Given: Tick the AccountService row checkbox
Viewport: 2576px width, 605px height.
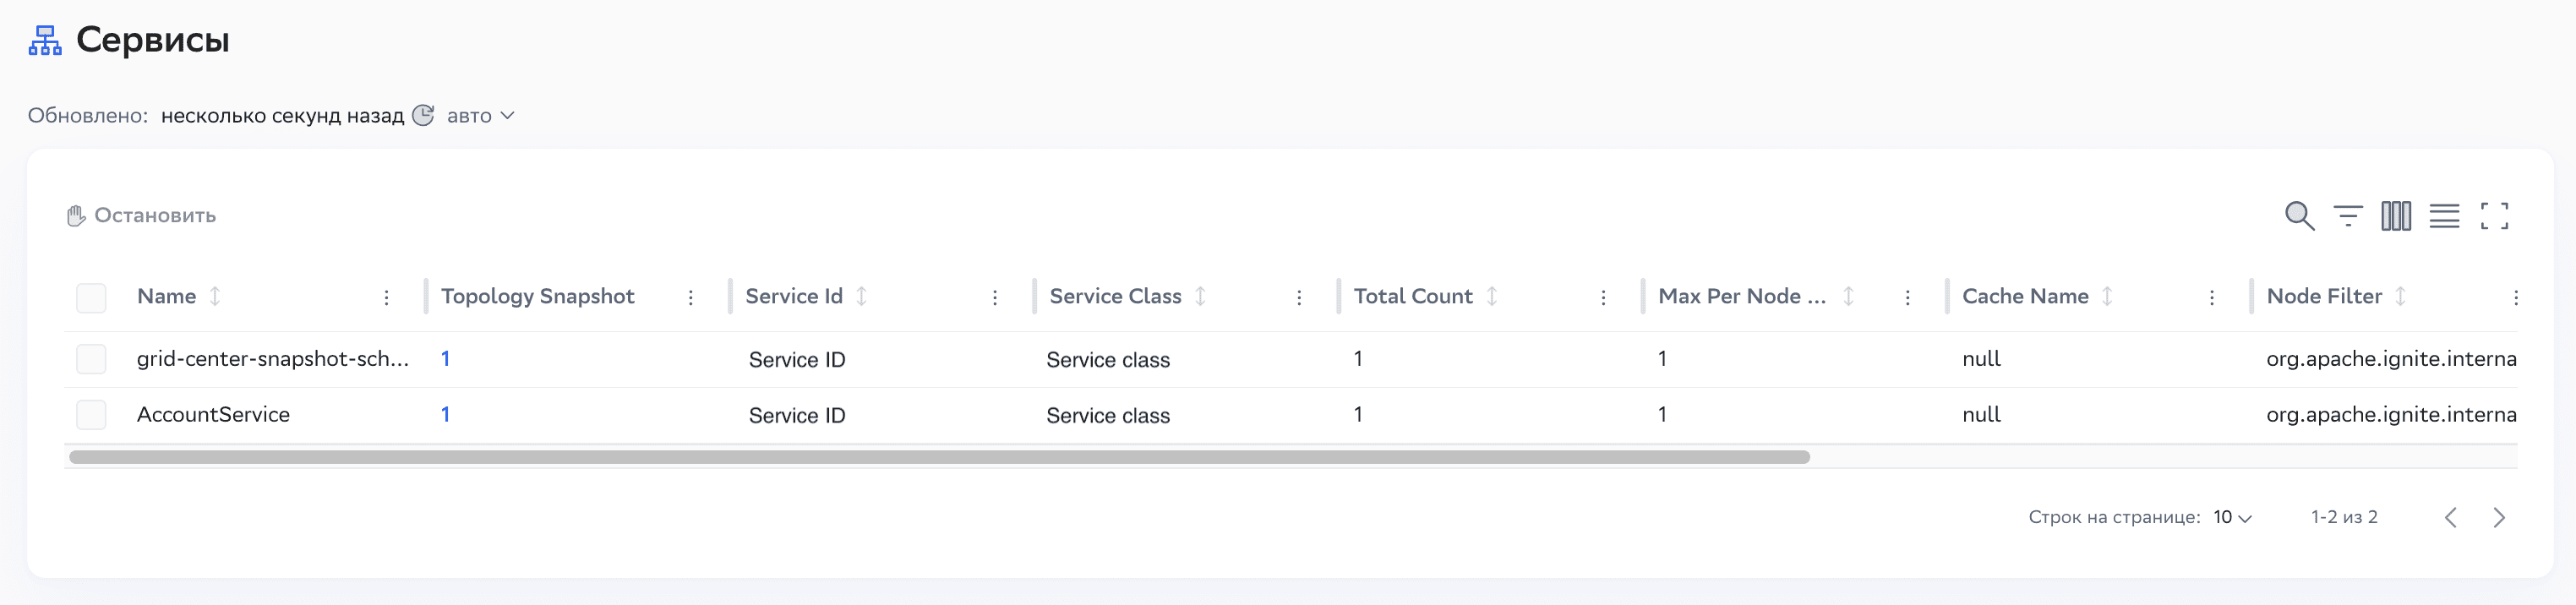Looking at the screenshot, I should coord(91,415).
